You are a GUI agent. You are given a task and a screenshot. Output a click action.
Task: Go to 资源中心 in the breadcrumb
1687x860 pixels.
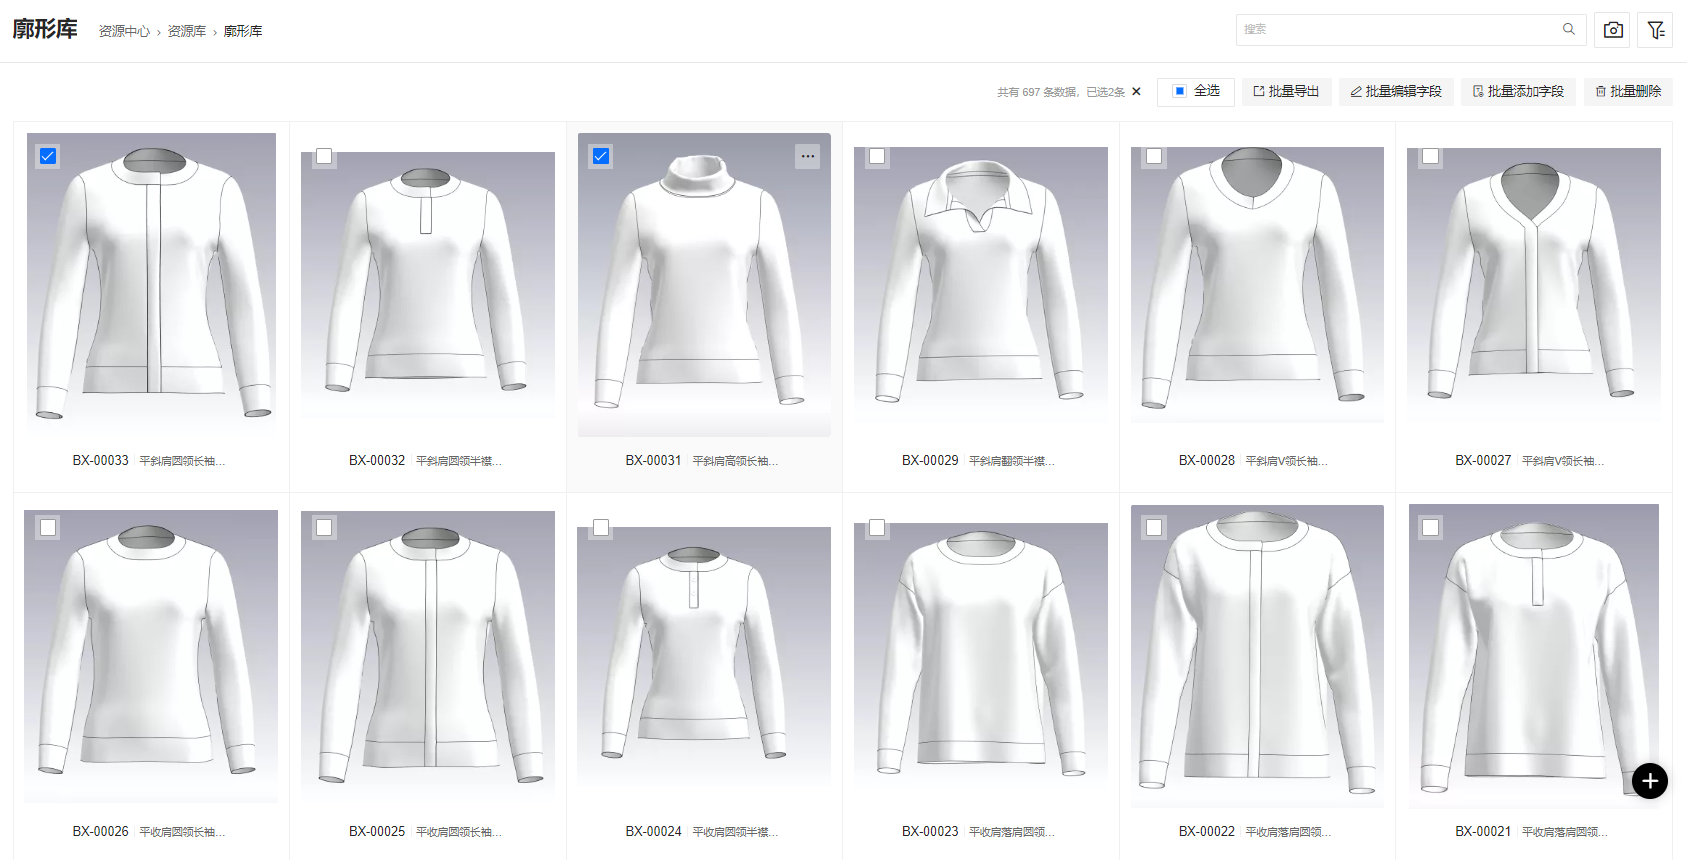pyautogui.click(x=124, y=32)
